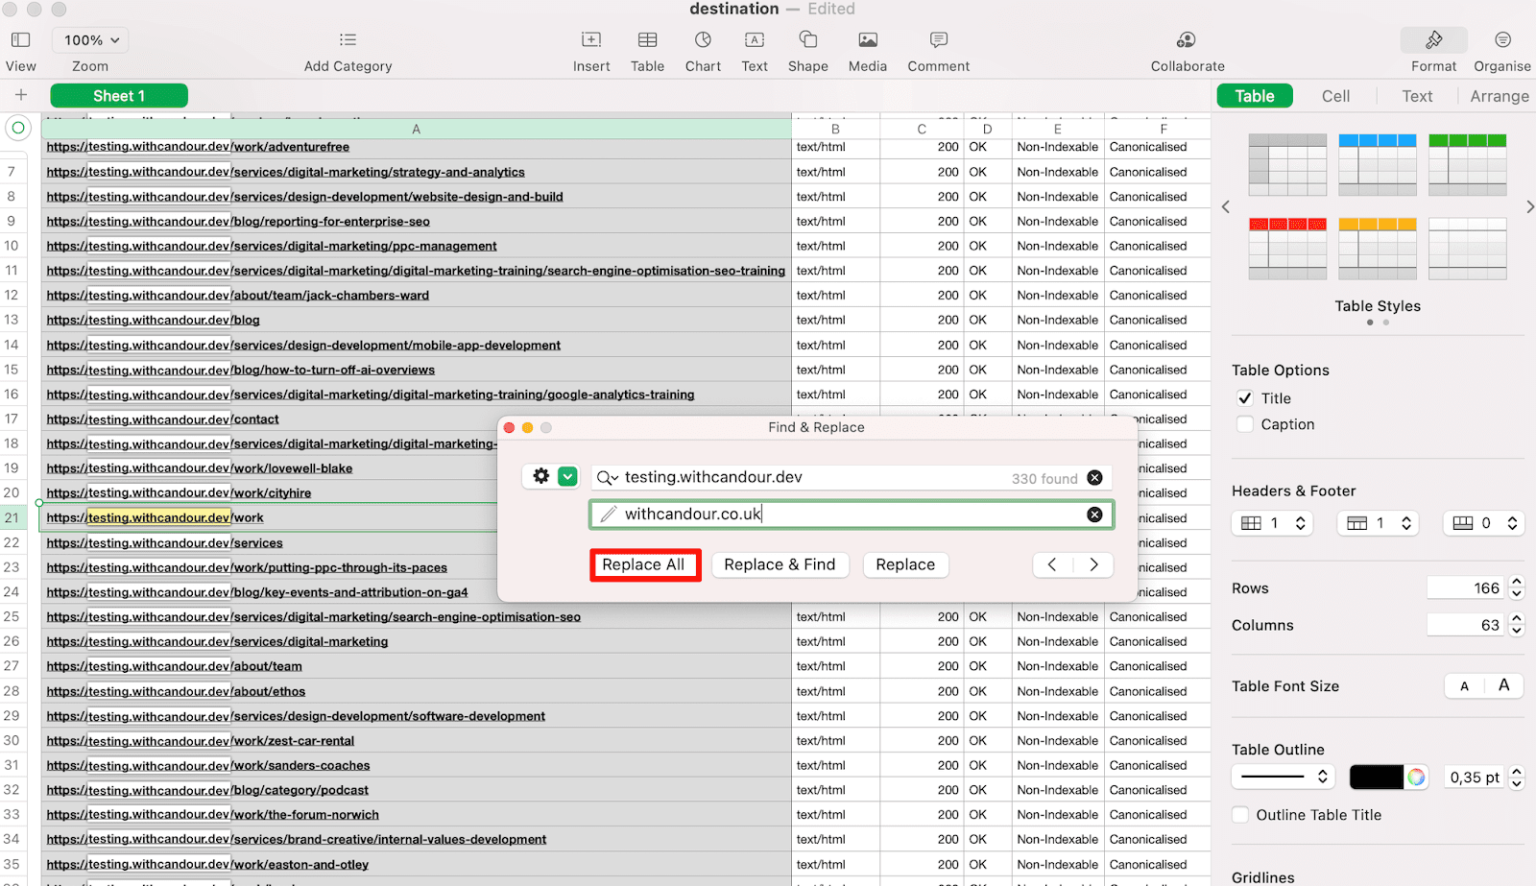Viewport: 1536px width, 886px height.
Task: Open the Table Outline line style dropdown
Action: [x=1283, y=776]
